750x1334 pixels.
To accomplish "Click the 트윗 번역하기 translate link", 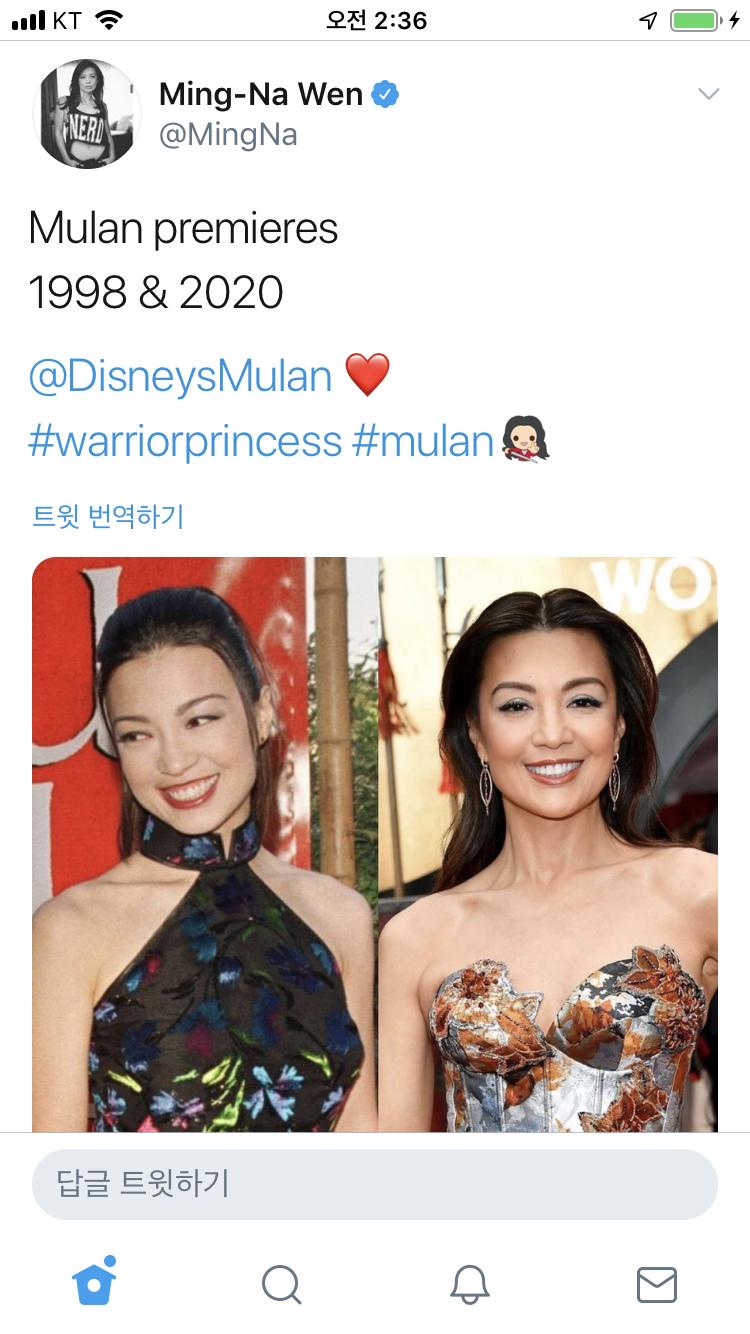I will coord(108,516).
